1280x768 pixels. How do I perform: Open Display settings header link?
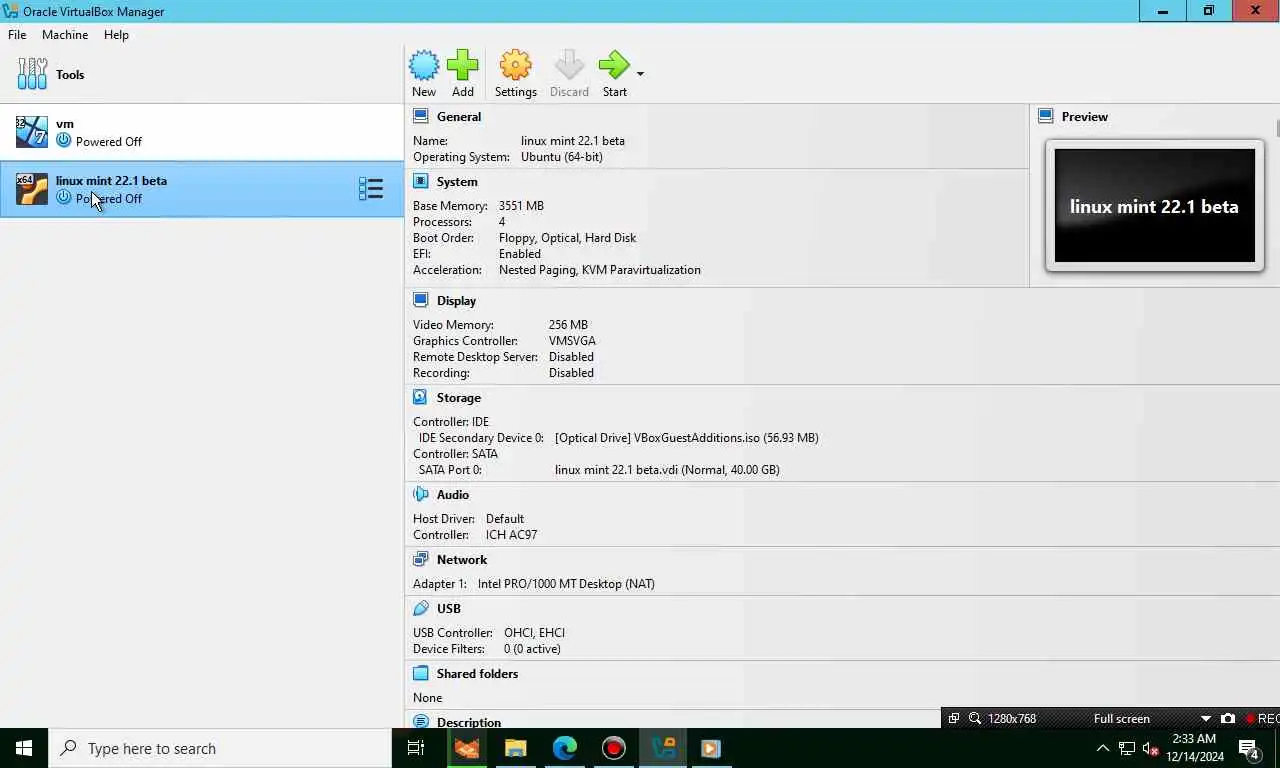(x=456, y=301)
